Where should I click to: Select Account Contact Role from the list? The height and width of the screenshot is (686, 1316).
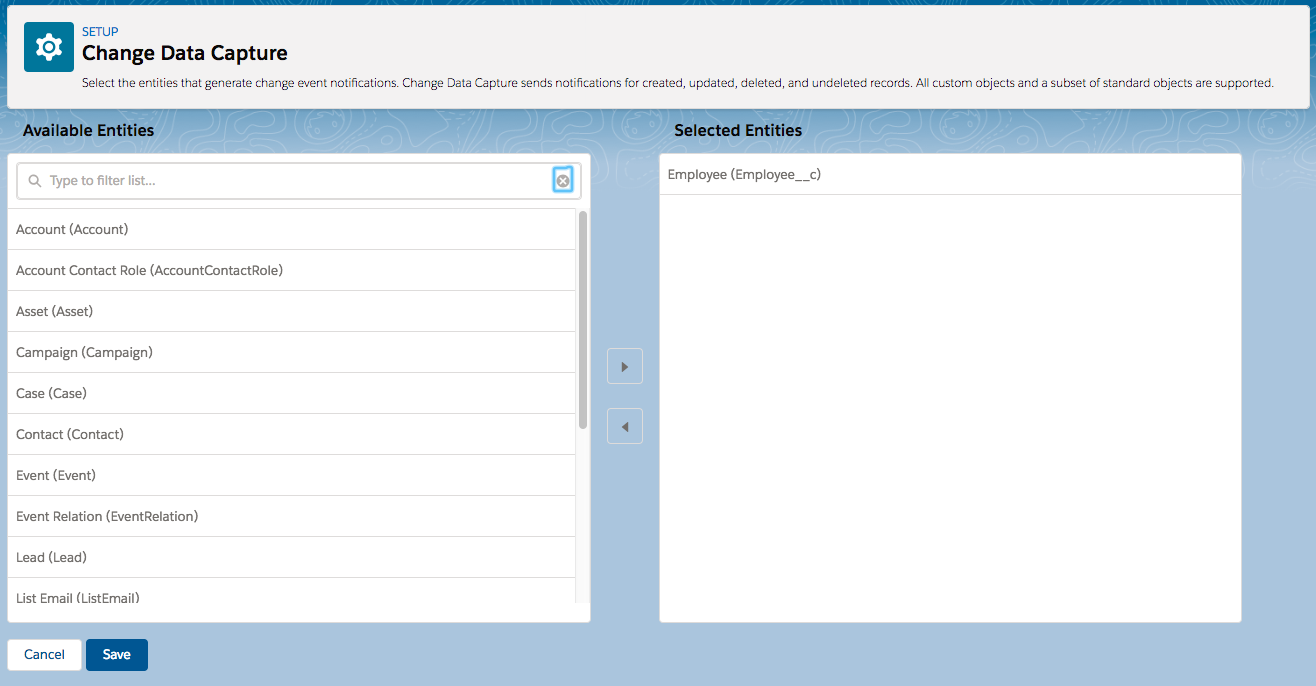tap(149, 270)
